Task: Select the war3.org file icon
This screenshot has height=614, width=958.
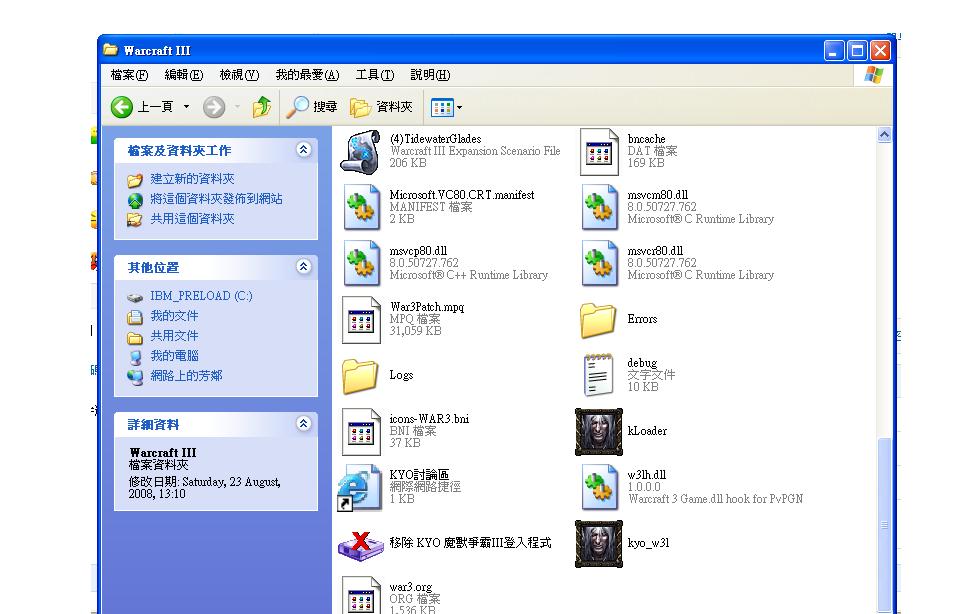Action: (361, 595)
